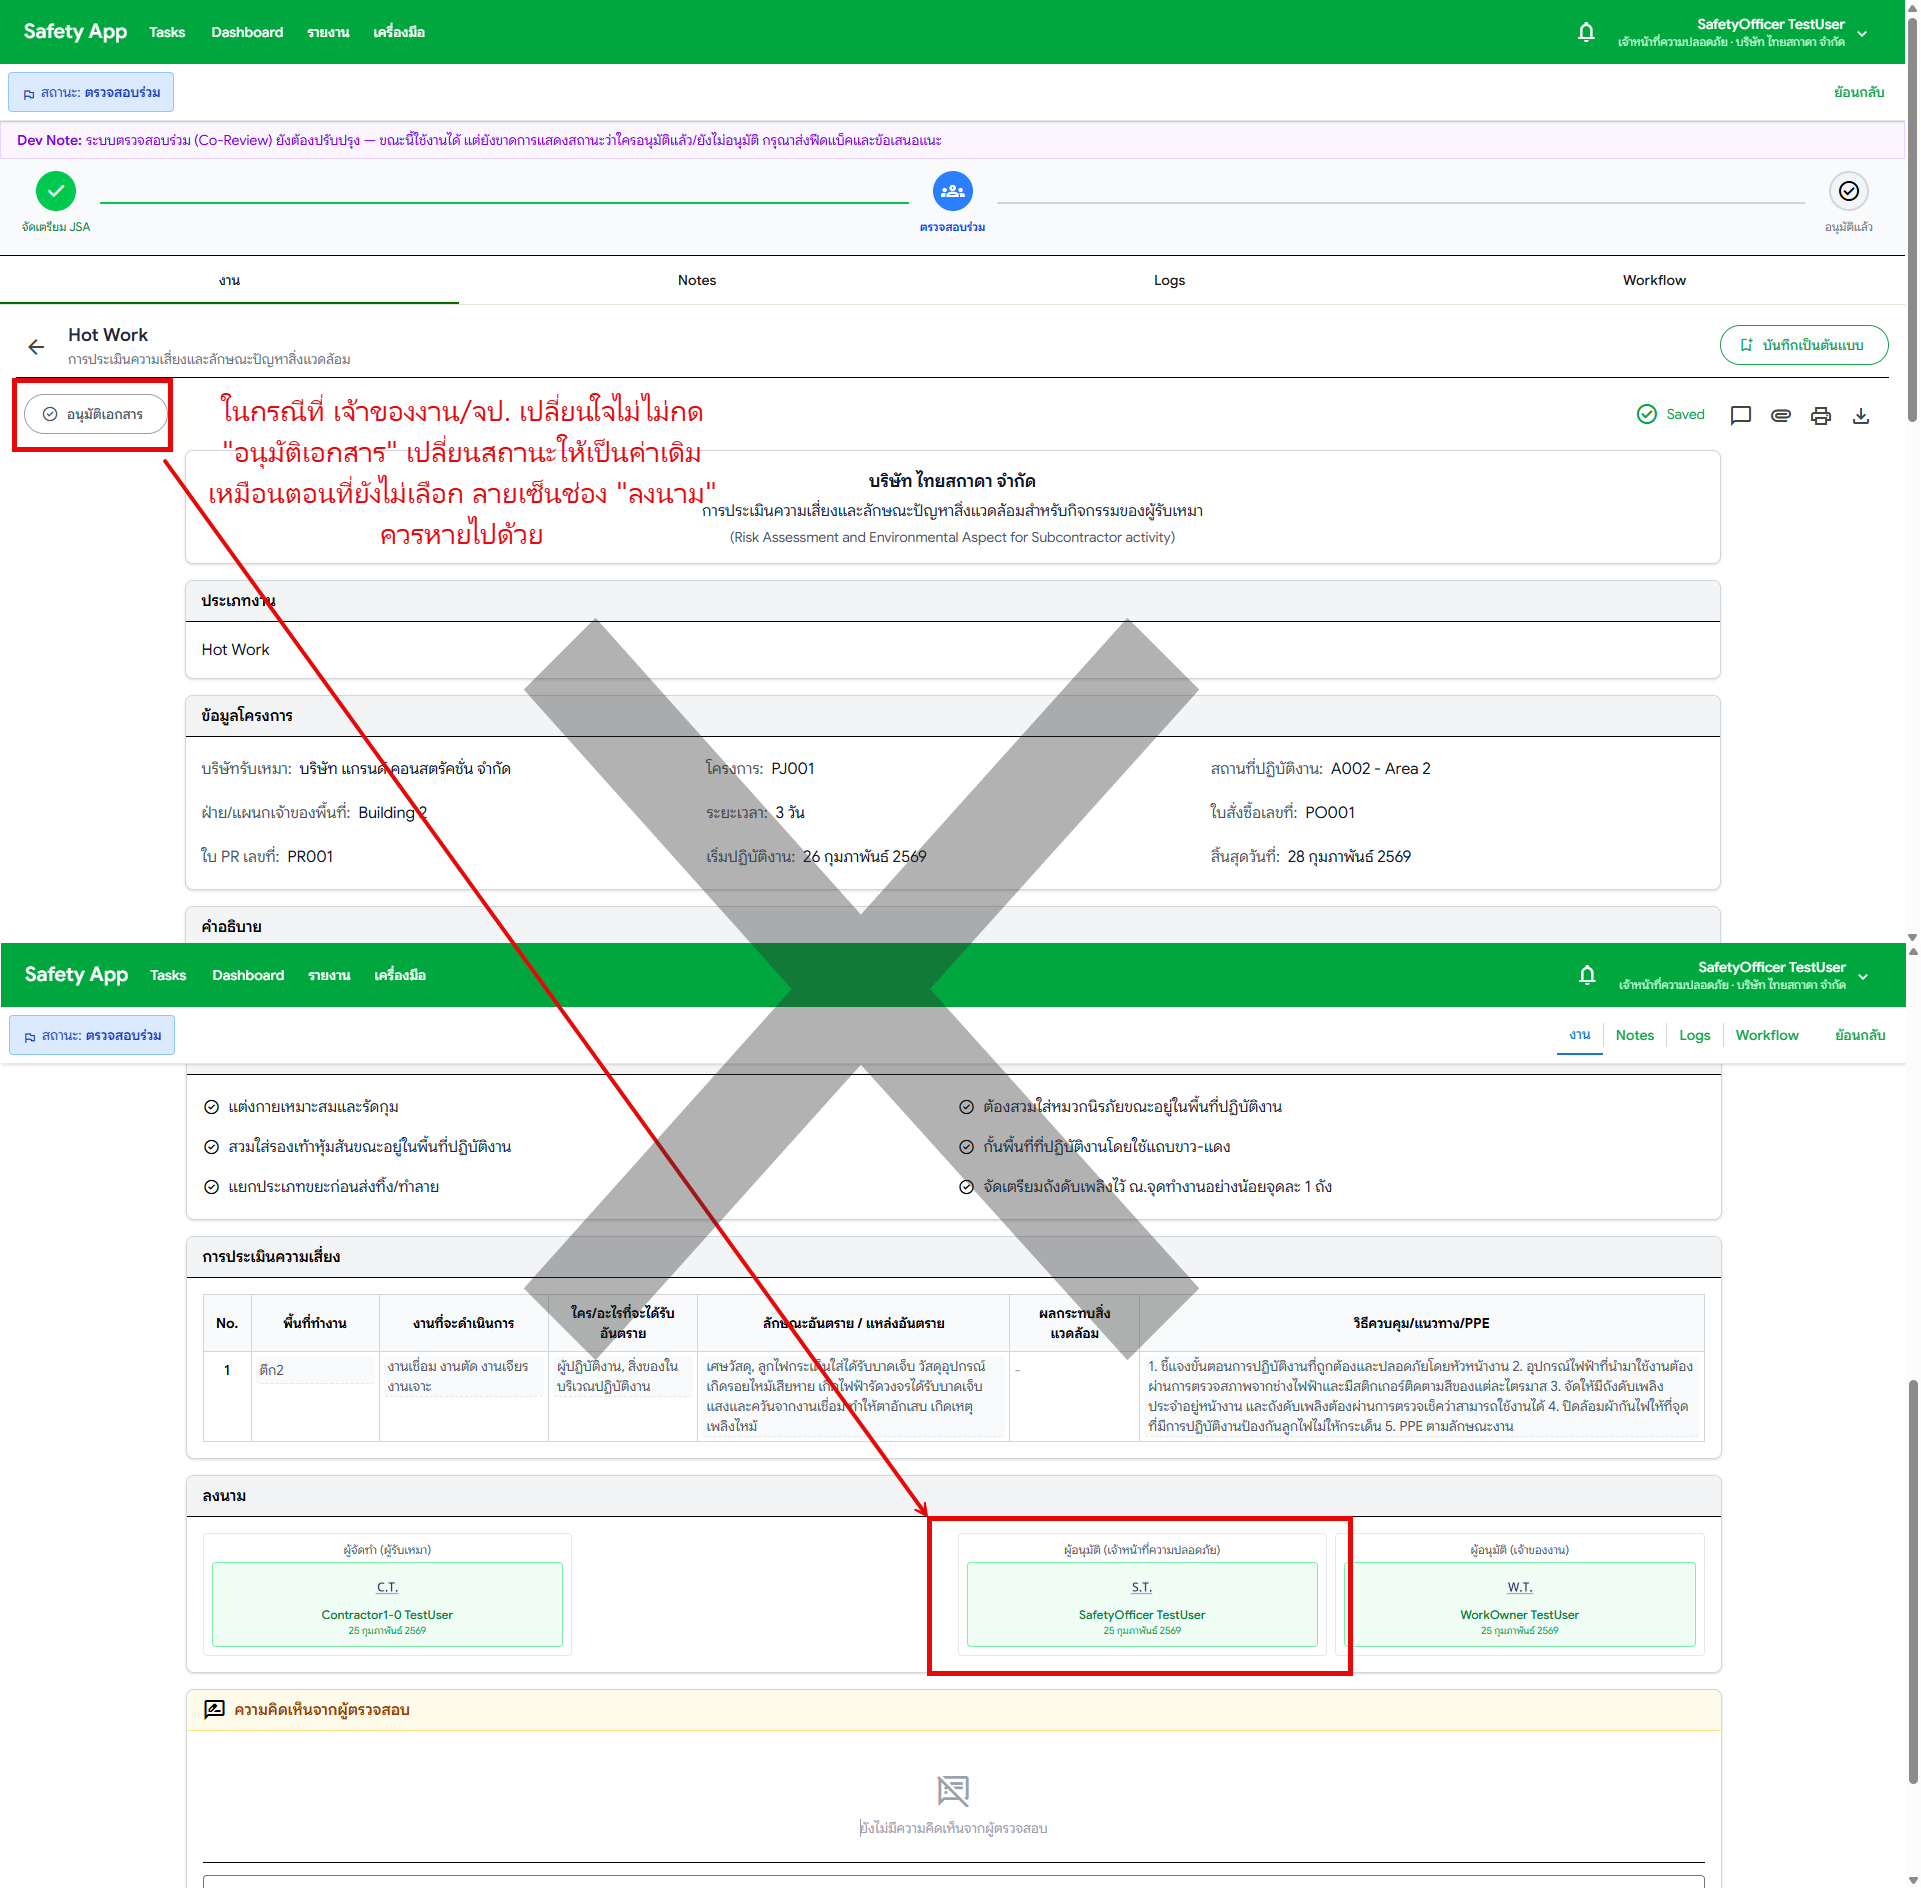Open the comment bubble icon

1740,415
